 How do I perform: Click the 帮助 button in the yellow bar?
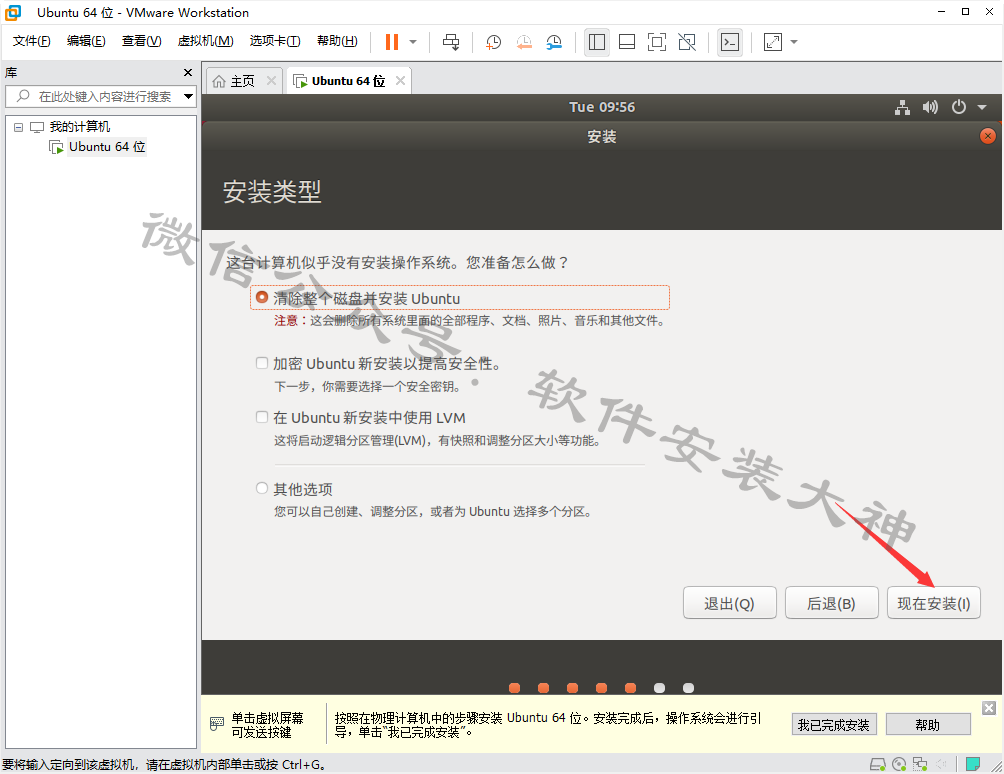click(928, 725)
